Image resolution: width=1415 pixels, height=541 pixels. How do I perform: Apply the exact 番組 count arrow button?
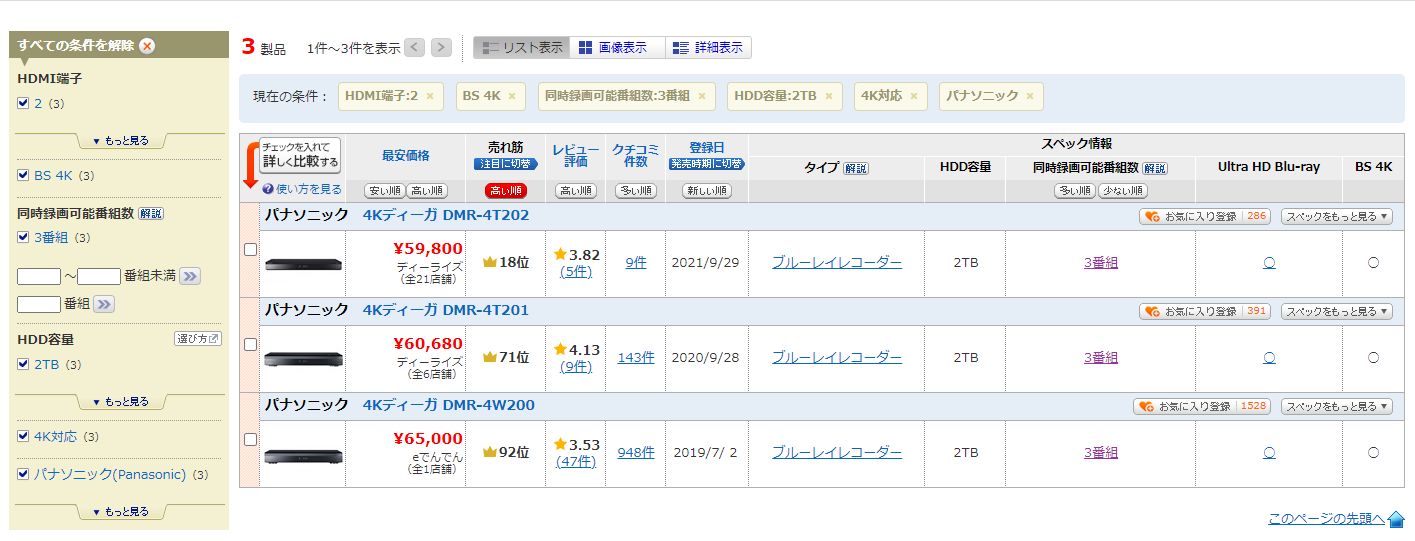pos(103,304)
